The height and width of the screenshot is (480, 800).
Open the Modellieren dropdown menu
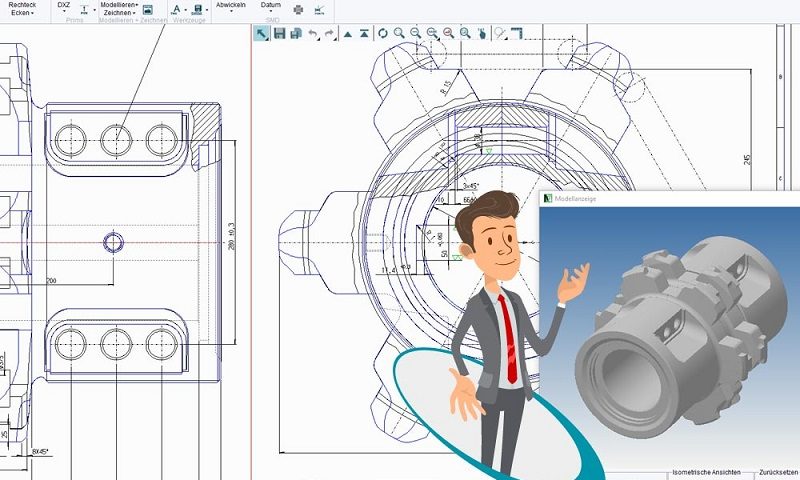click(119, 5)
